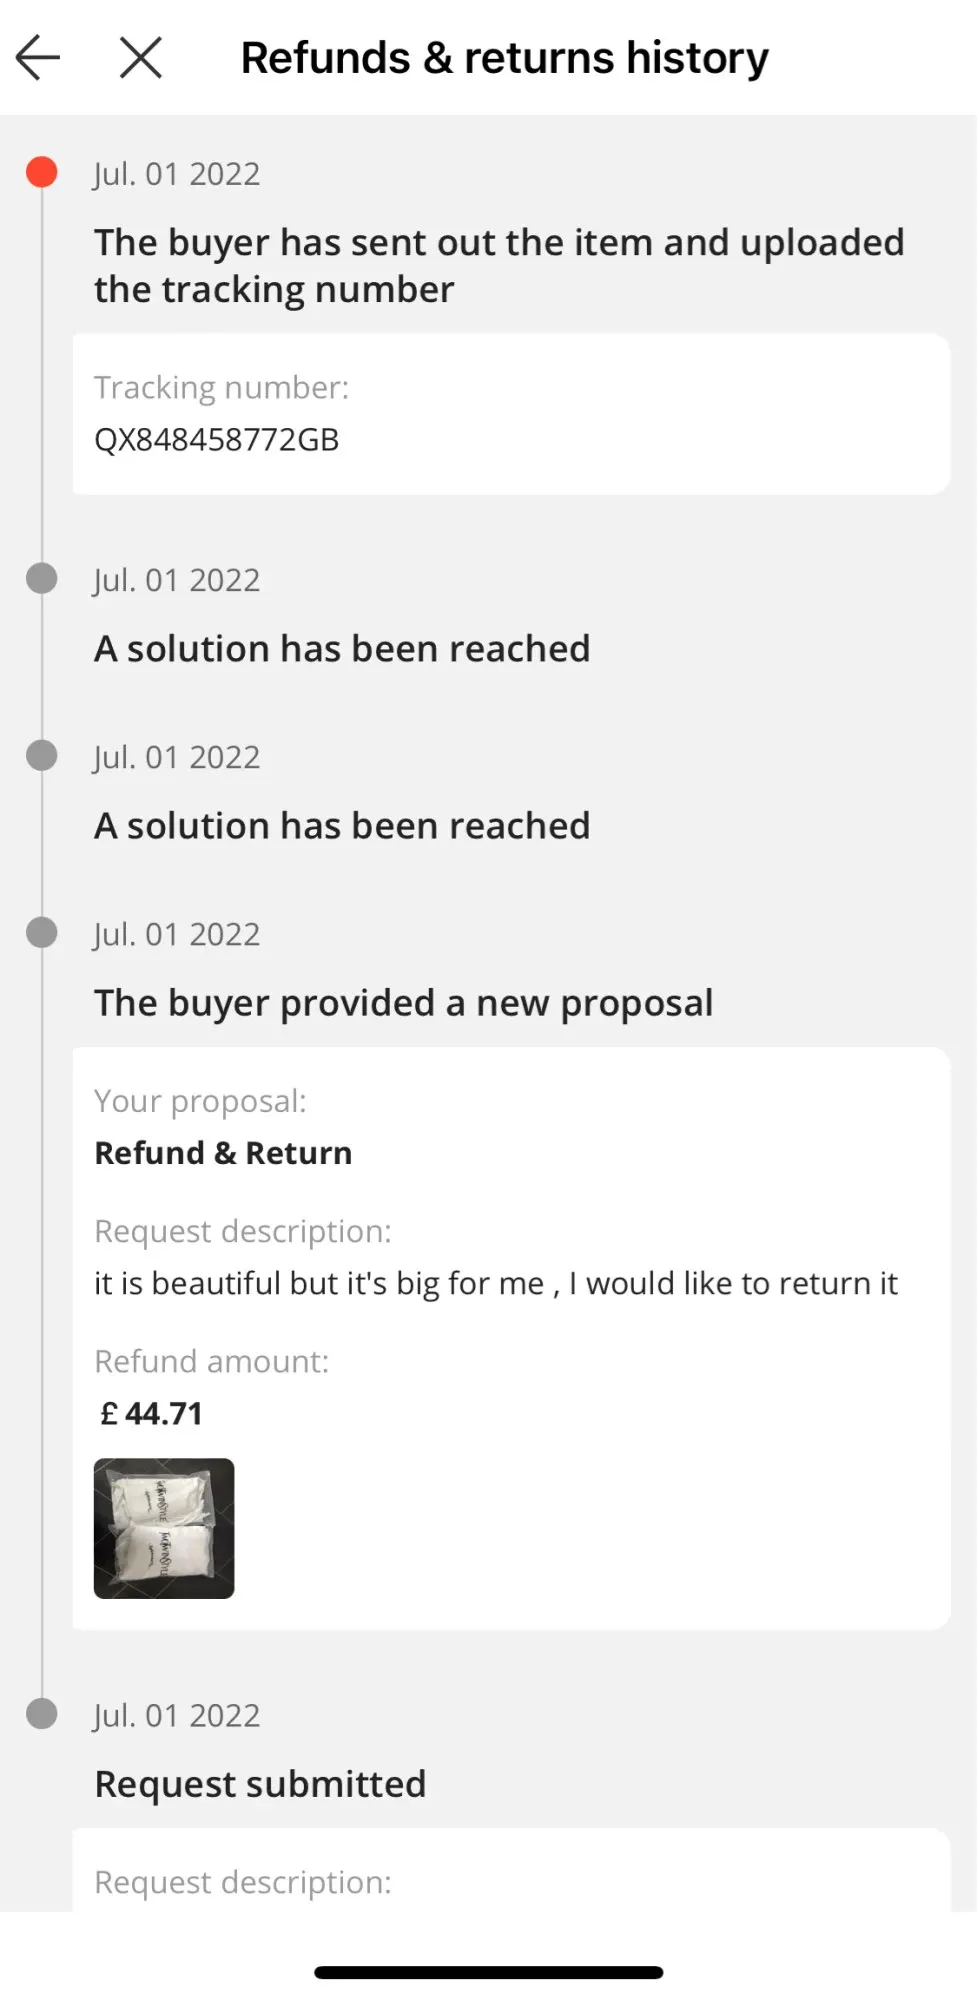Screen dimensions: 977x2000
Task: Select tracking number QX848458772GB
Action: [217, 440]
